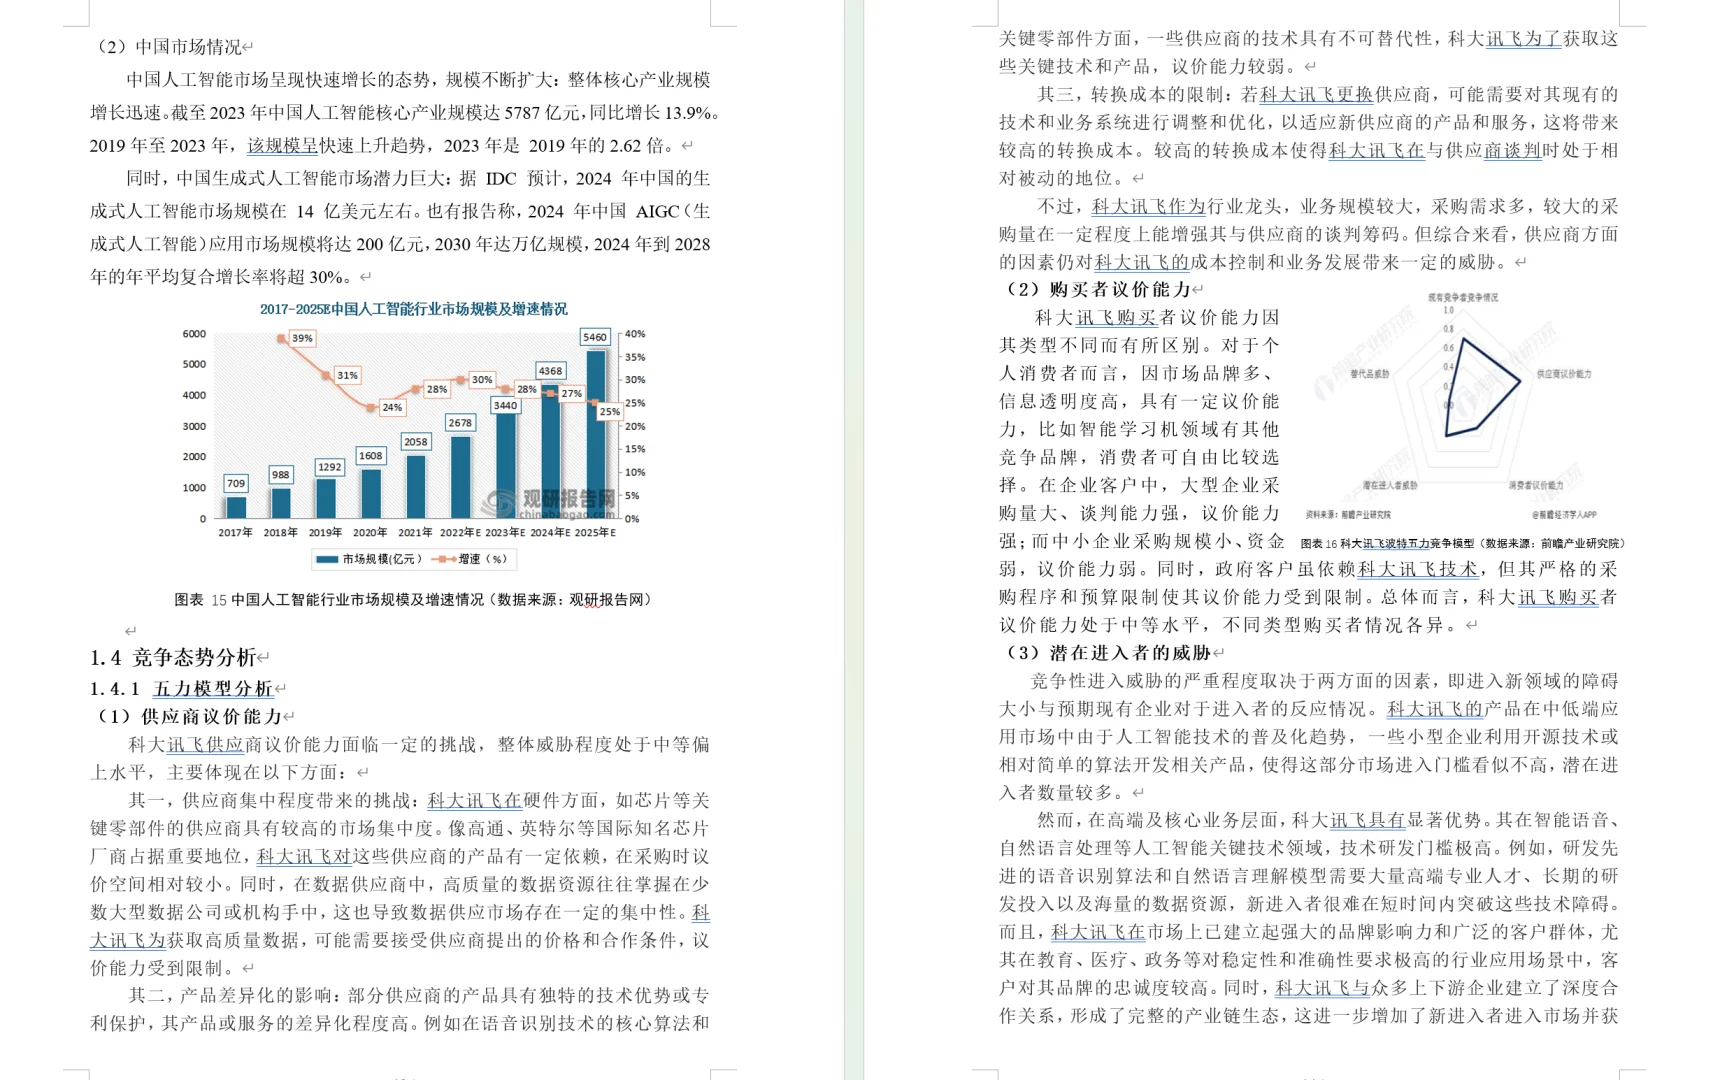Click the "5460" data label on the bar chart

[595, 337]
